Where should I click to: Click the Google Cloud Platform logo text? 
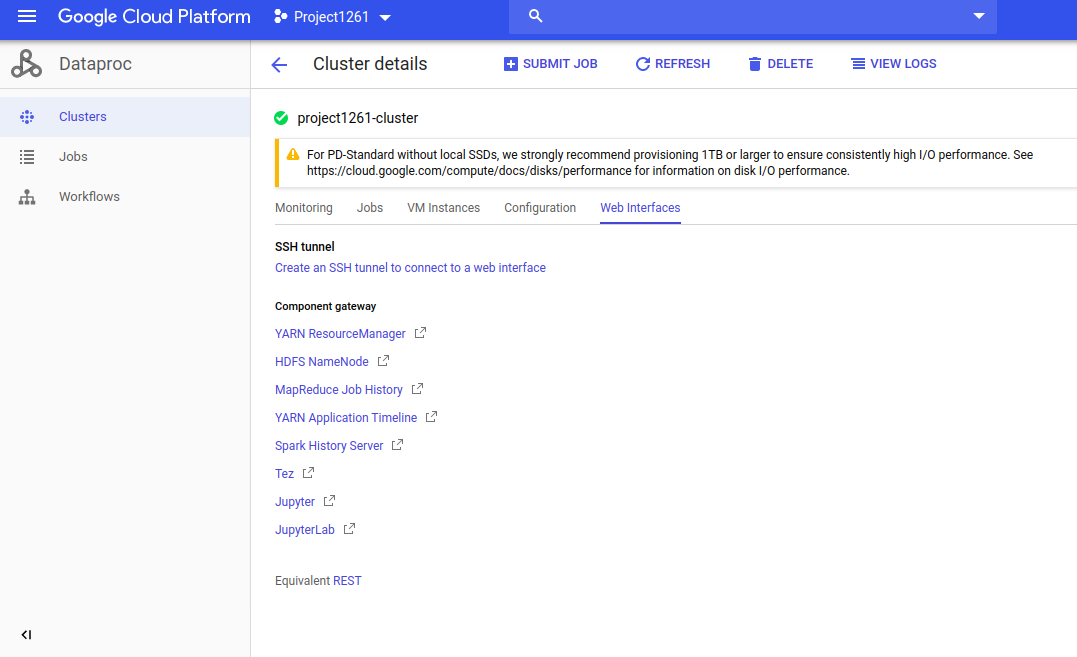click(x=154, y=16)
